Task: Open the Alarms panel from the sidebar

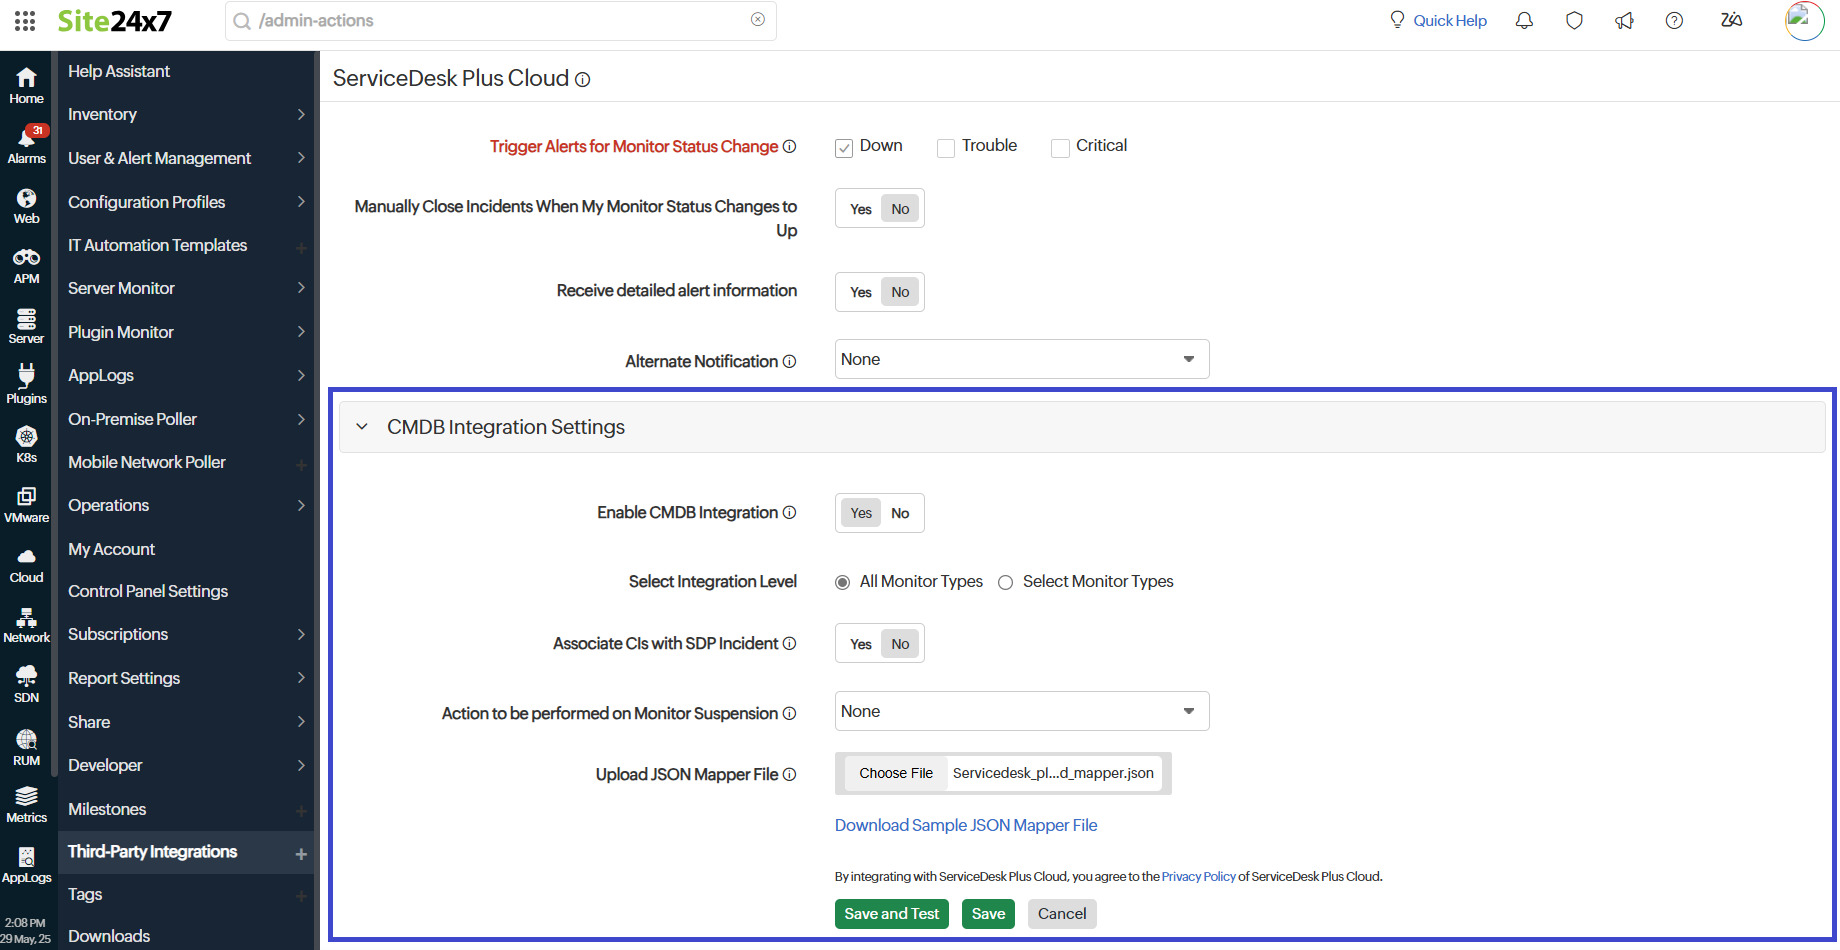Action: 26,142
